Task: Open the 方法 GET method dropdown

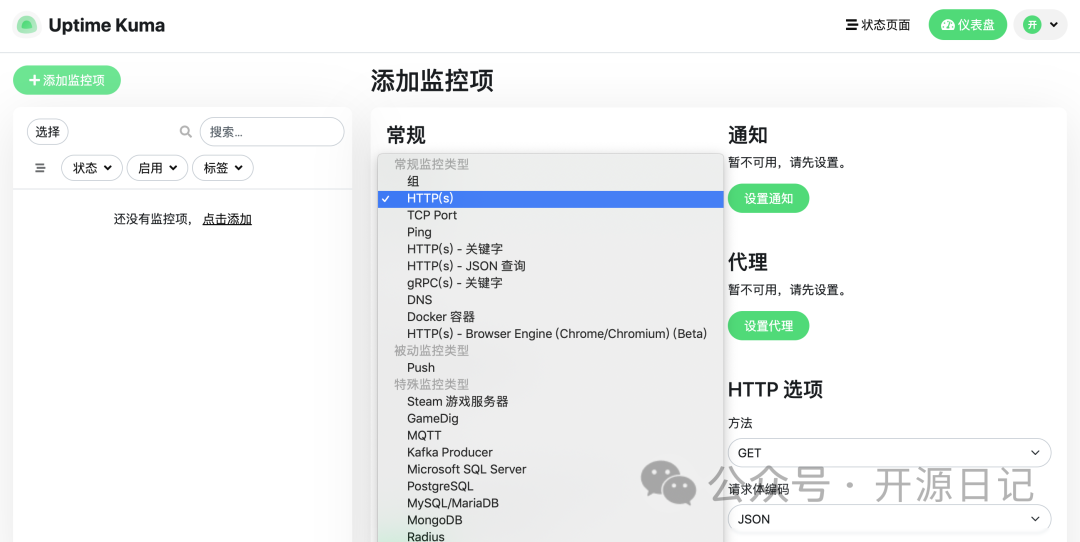Action: 889,452
